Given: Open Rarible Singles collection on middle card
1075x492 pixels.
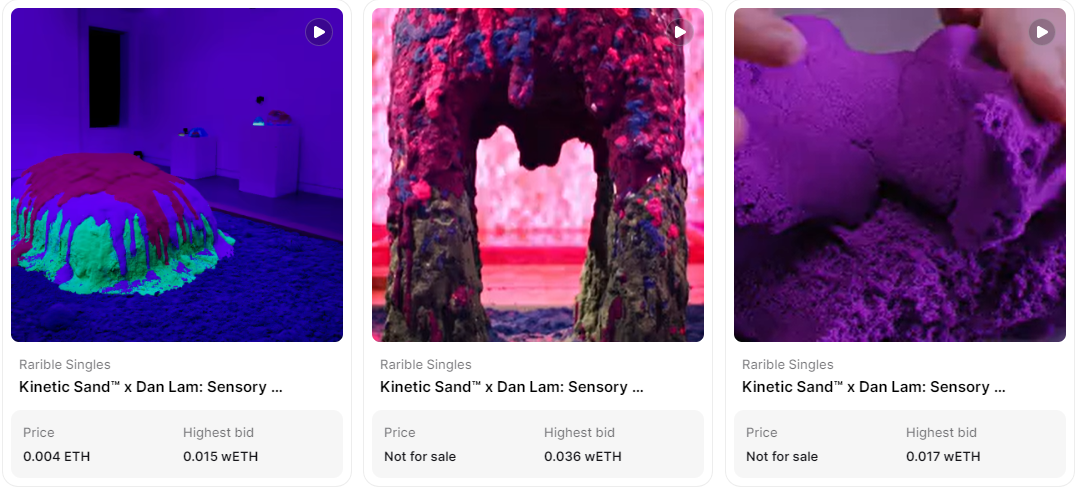Looking at the screenshot, I should pyautogui.click(x=426, y=365).
